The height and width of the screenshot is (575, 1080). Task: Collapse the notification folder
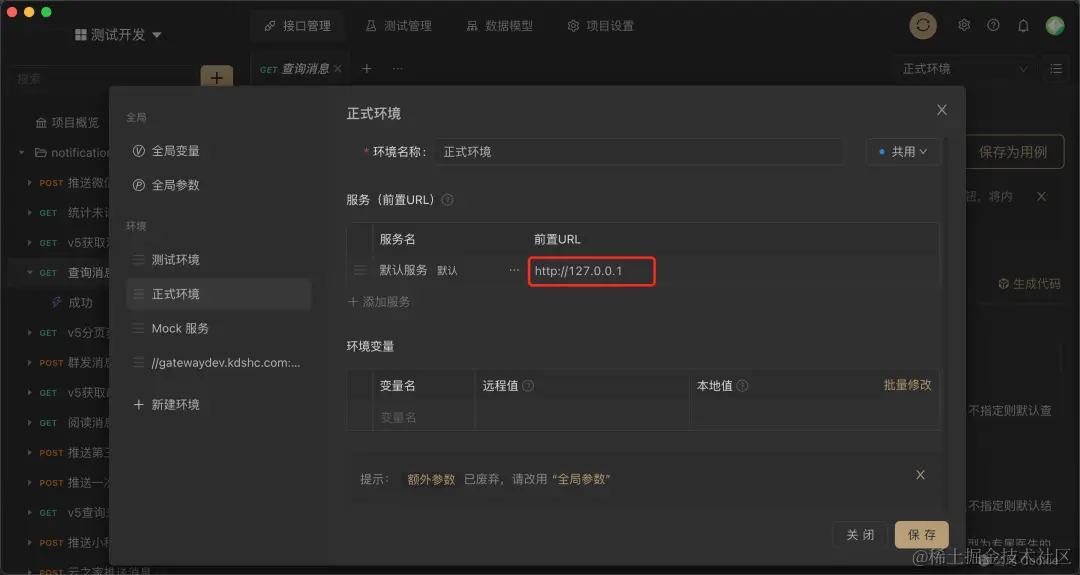[x=21, y=153]
